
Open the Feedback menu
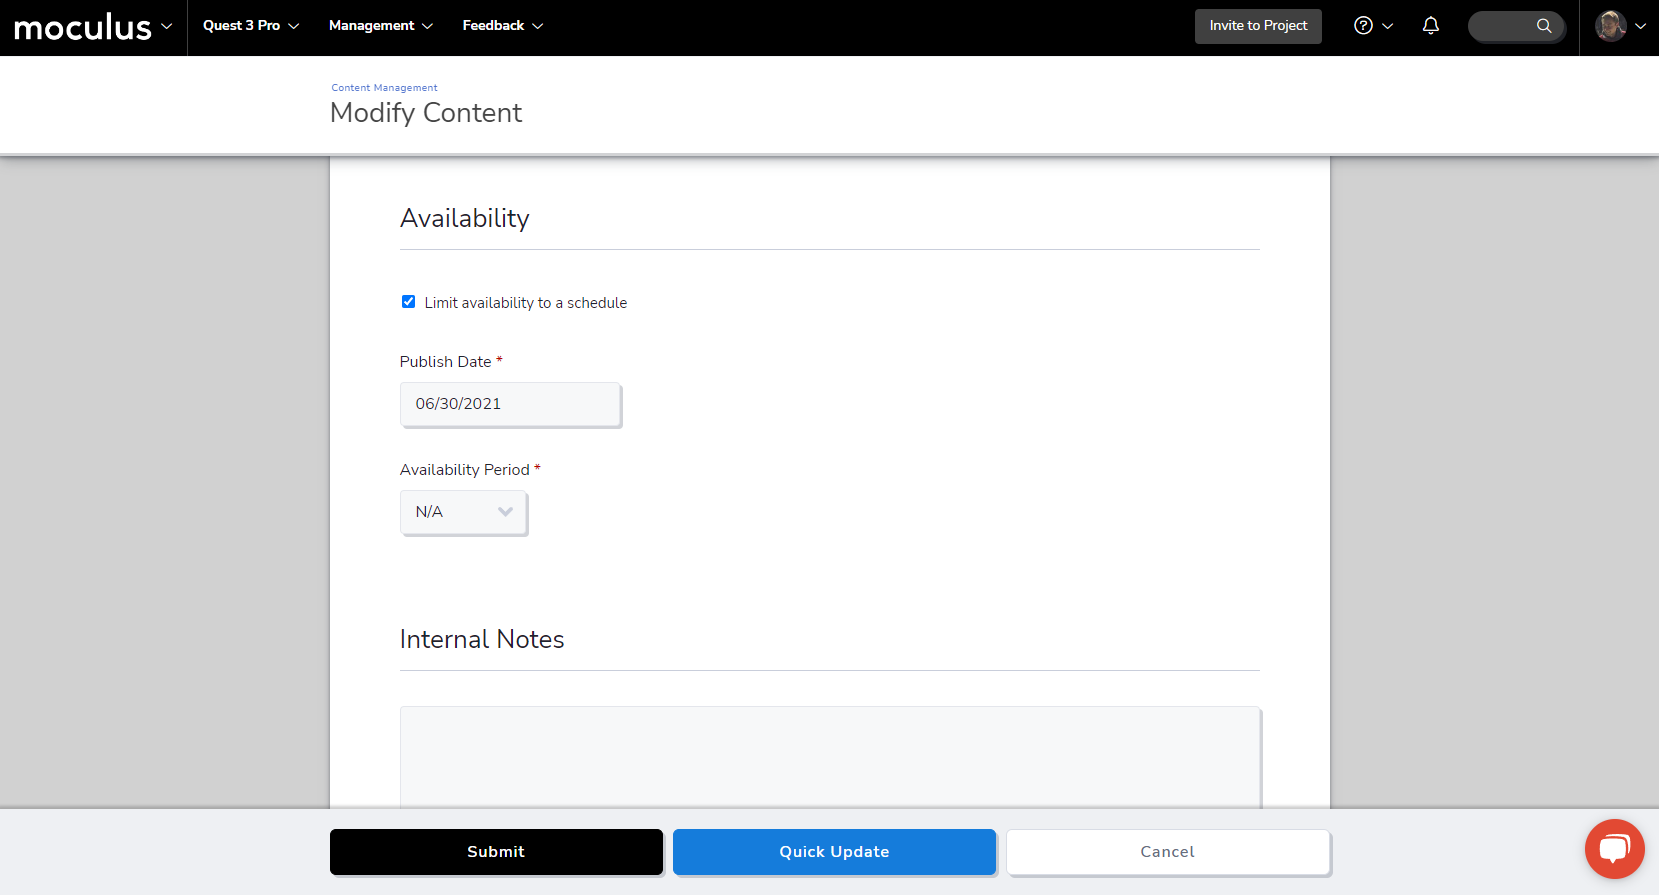(x=502, y=26)
